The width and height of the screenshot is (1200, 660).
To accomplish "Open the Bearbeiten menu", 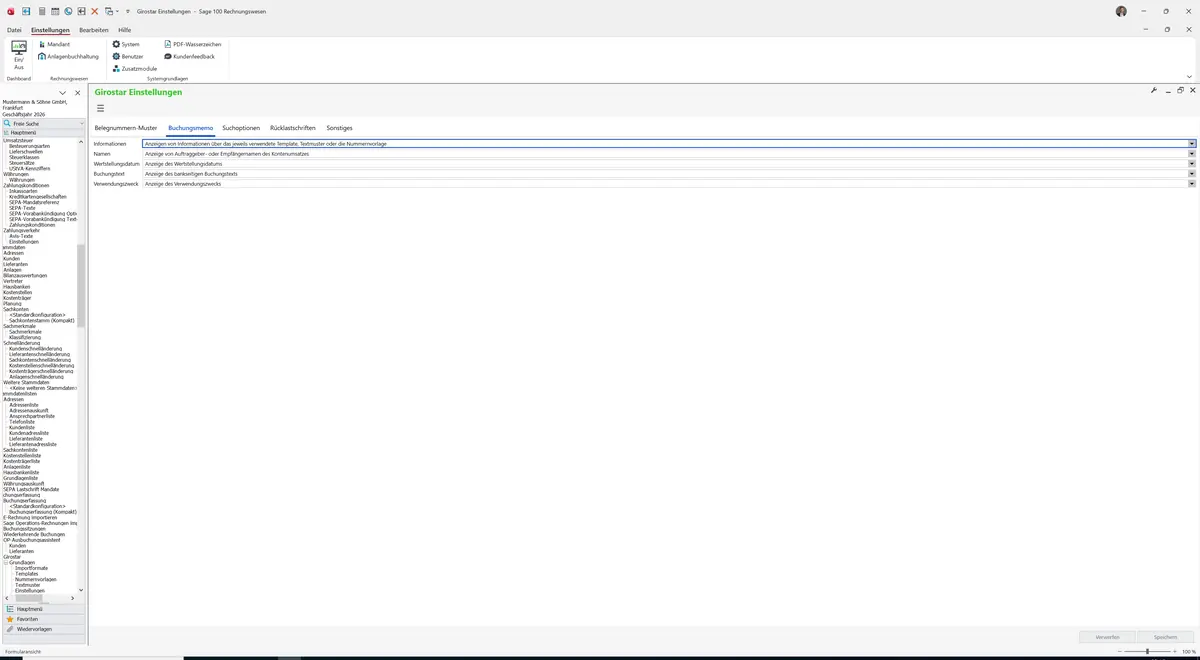I will [x=94, y=30].
